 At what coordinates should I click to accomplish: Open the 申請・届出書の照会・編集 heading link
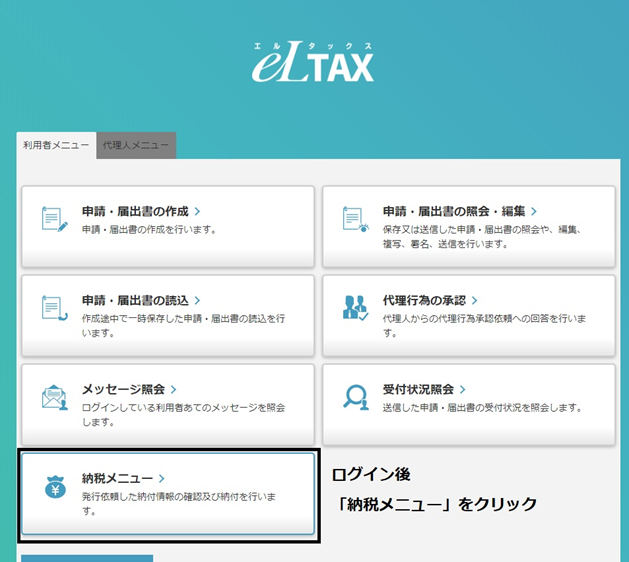coord(454,211)
